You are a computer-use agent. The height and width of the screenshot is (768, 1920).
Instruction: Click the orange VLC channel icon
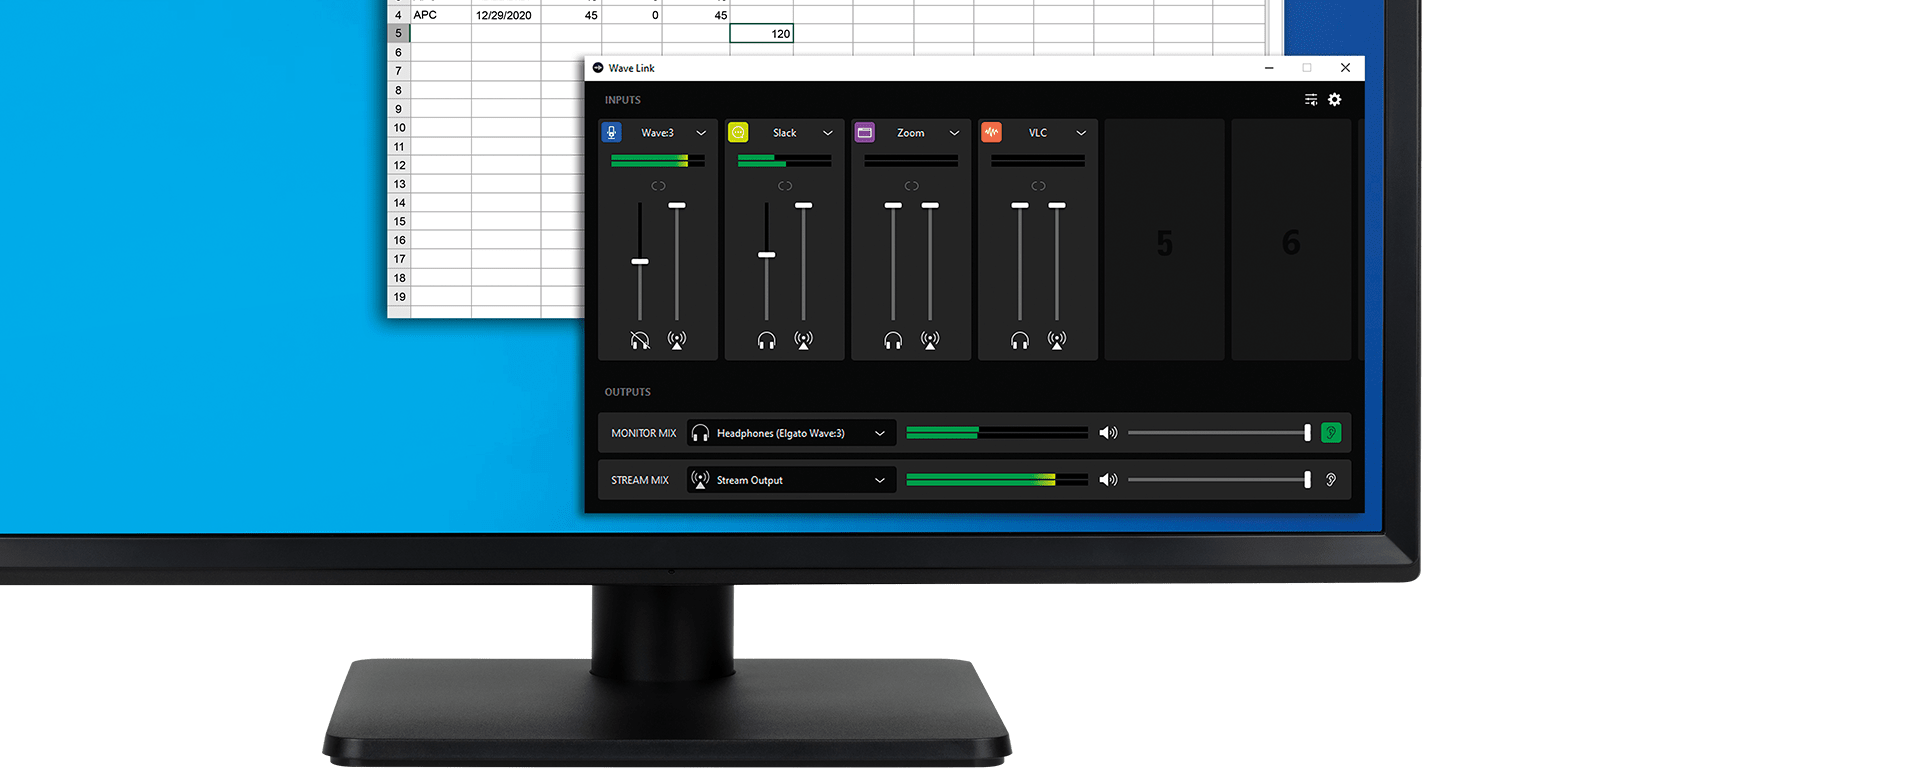pos(992,132)
